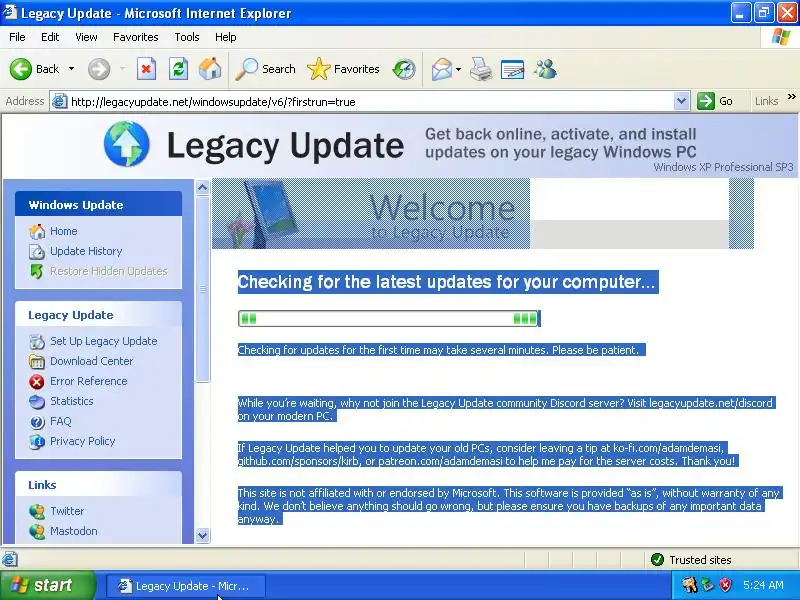
Task: Print the page with the printer icon
Action: pyautogui.click(x=481, y=69)
